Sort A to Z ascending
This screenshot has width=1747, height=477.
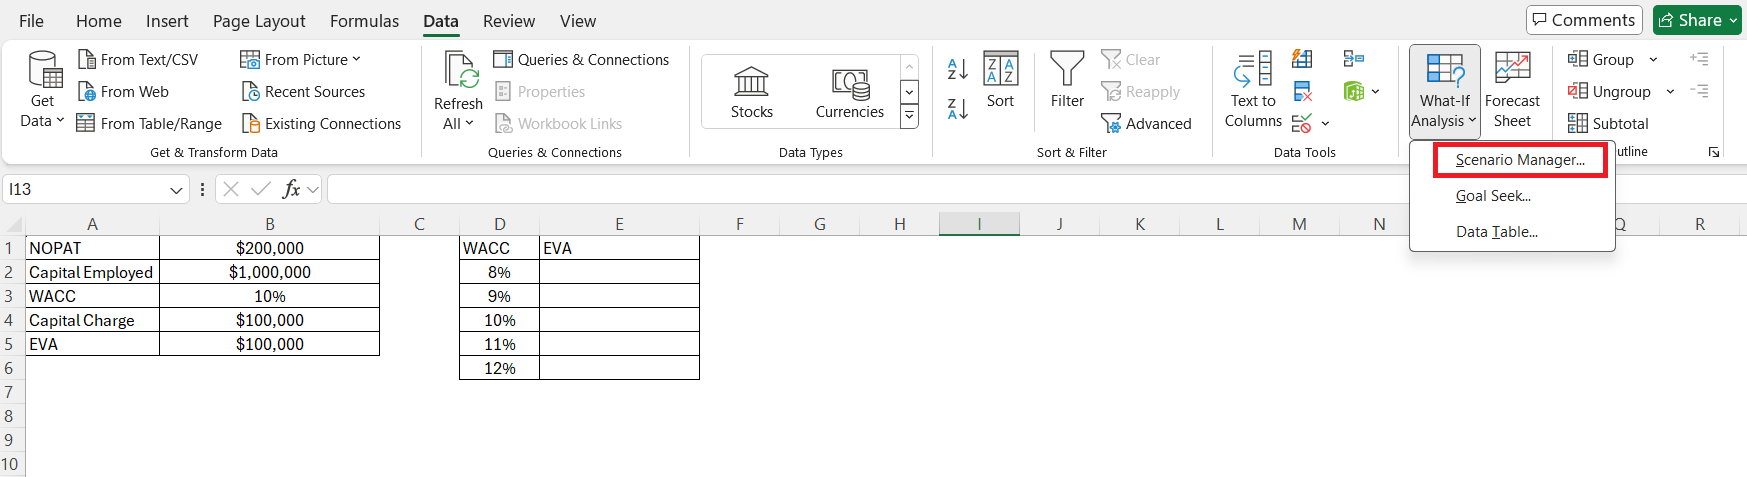pos(957,69)
